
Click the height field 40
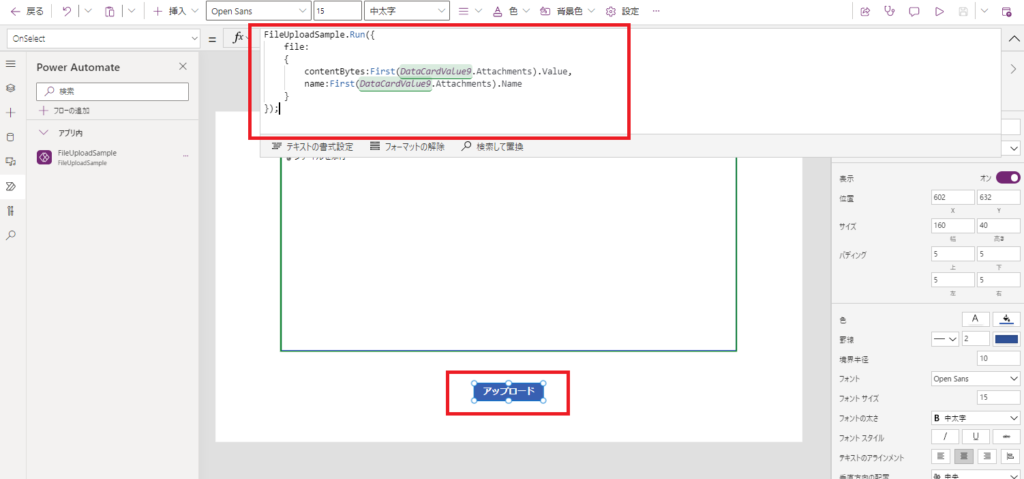click(998, 225)
